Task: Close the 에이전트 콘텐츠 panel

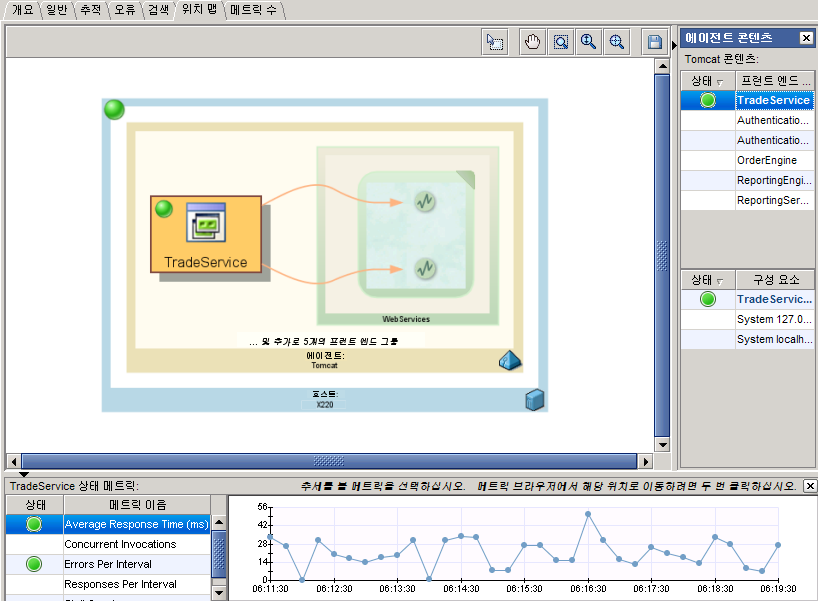Action: click(x=806, y=38)
